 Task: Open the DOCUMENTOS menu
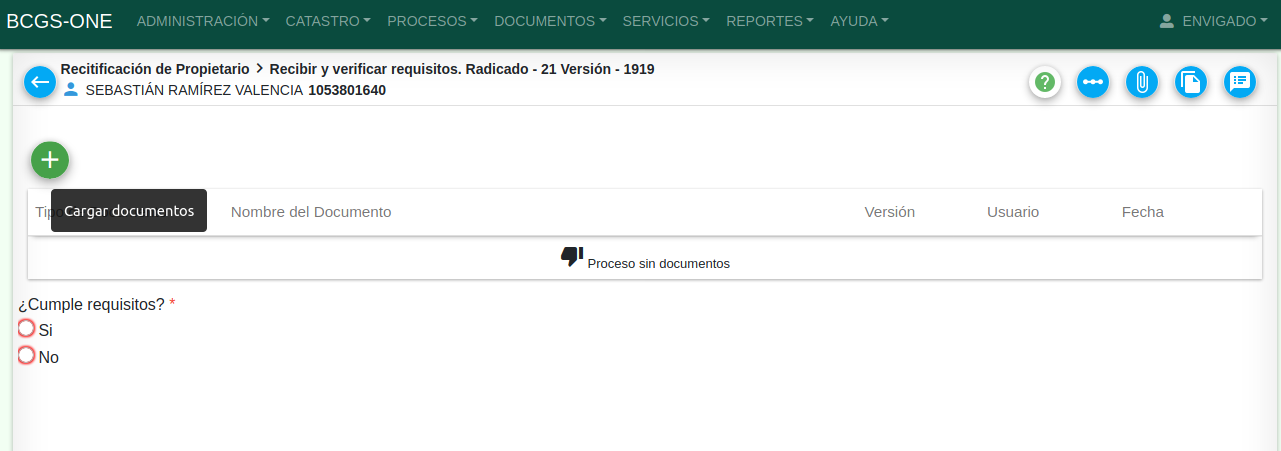pos(550,21)
